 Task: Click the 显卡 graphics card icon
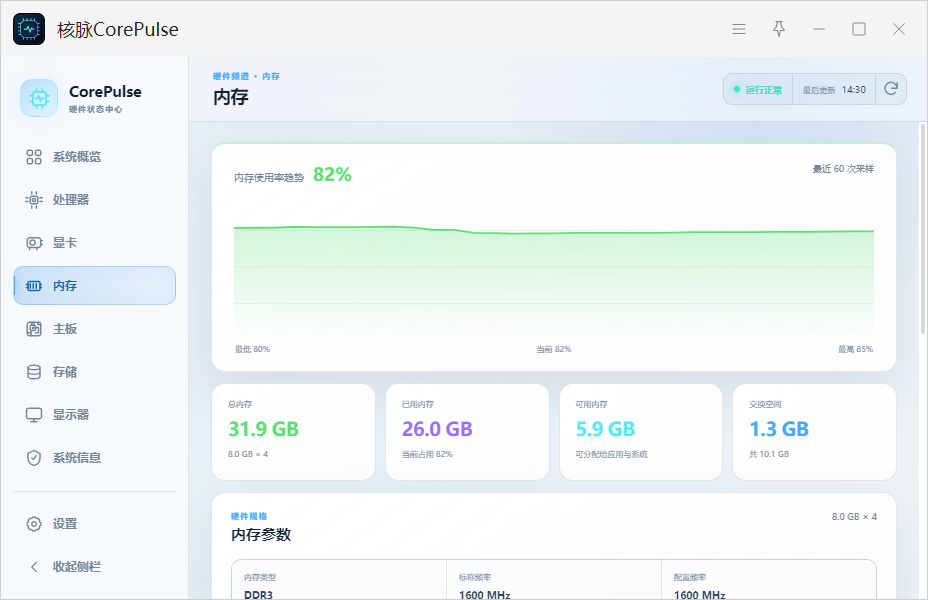tap(34, 243)
